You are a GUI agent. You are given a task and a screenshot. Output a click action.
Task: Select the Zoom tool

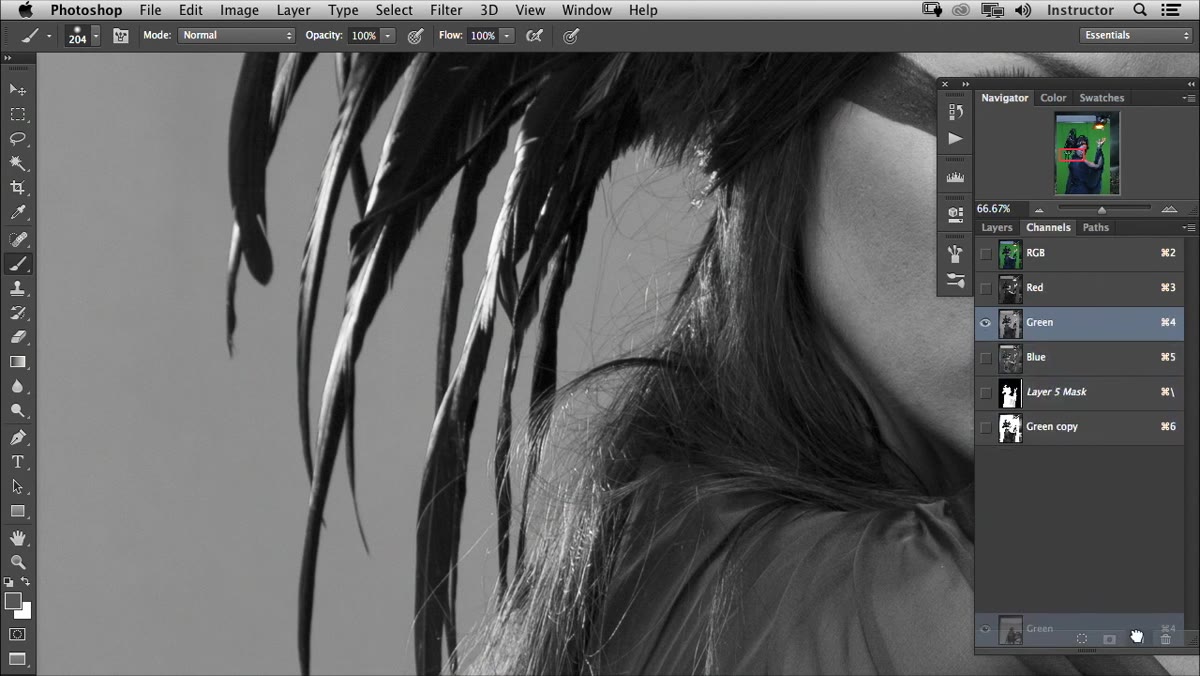18,562
